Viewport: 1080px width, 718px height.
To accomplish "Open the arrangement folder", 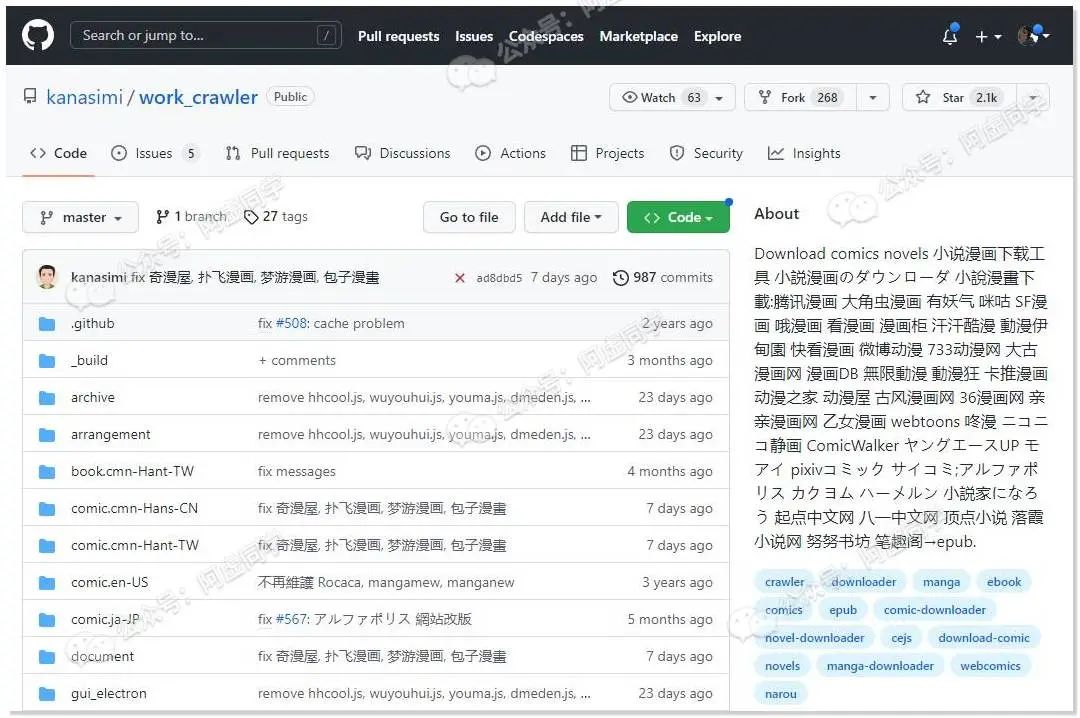I will (110, 435).
